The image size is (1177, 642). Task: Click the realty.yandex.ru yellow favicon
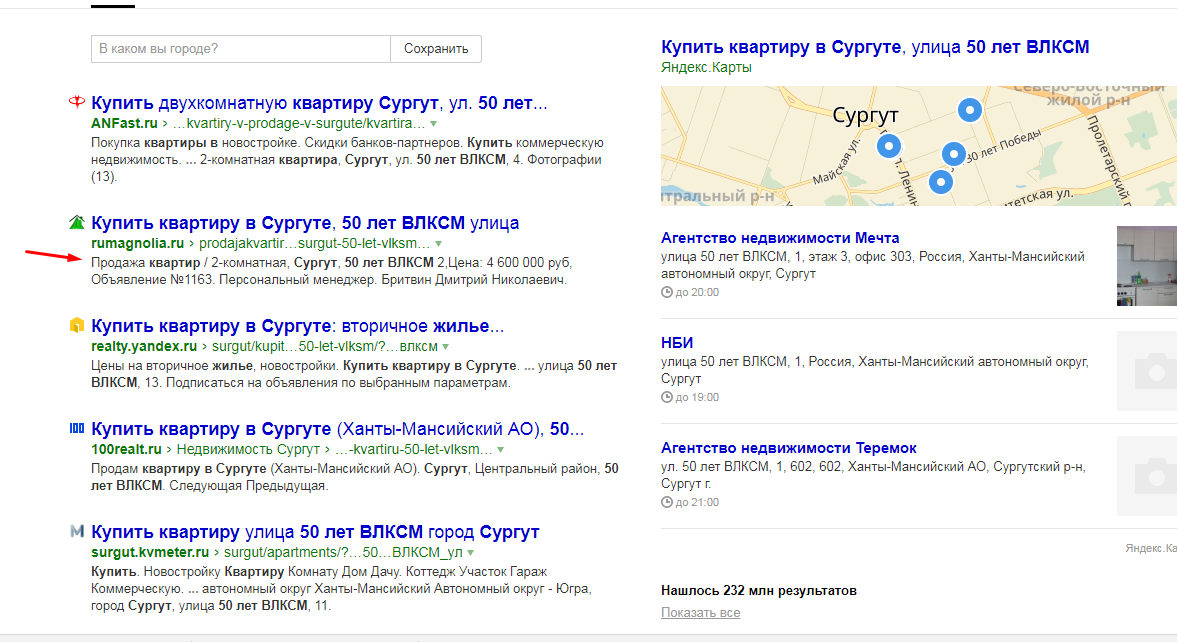pos(77,325)
